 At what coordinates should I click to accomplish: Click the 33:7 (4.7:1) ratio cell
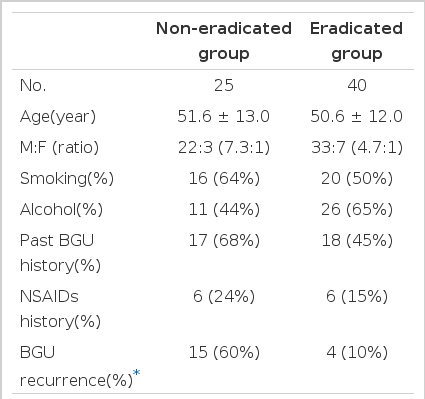(357, 147)
